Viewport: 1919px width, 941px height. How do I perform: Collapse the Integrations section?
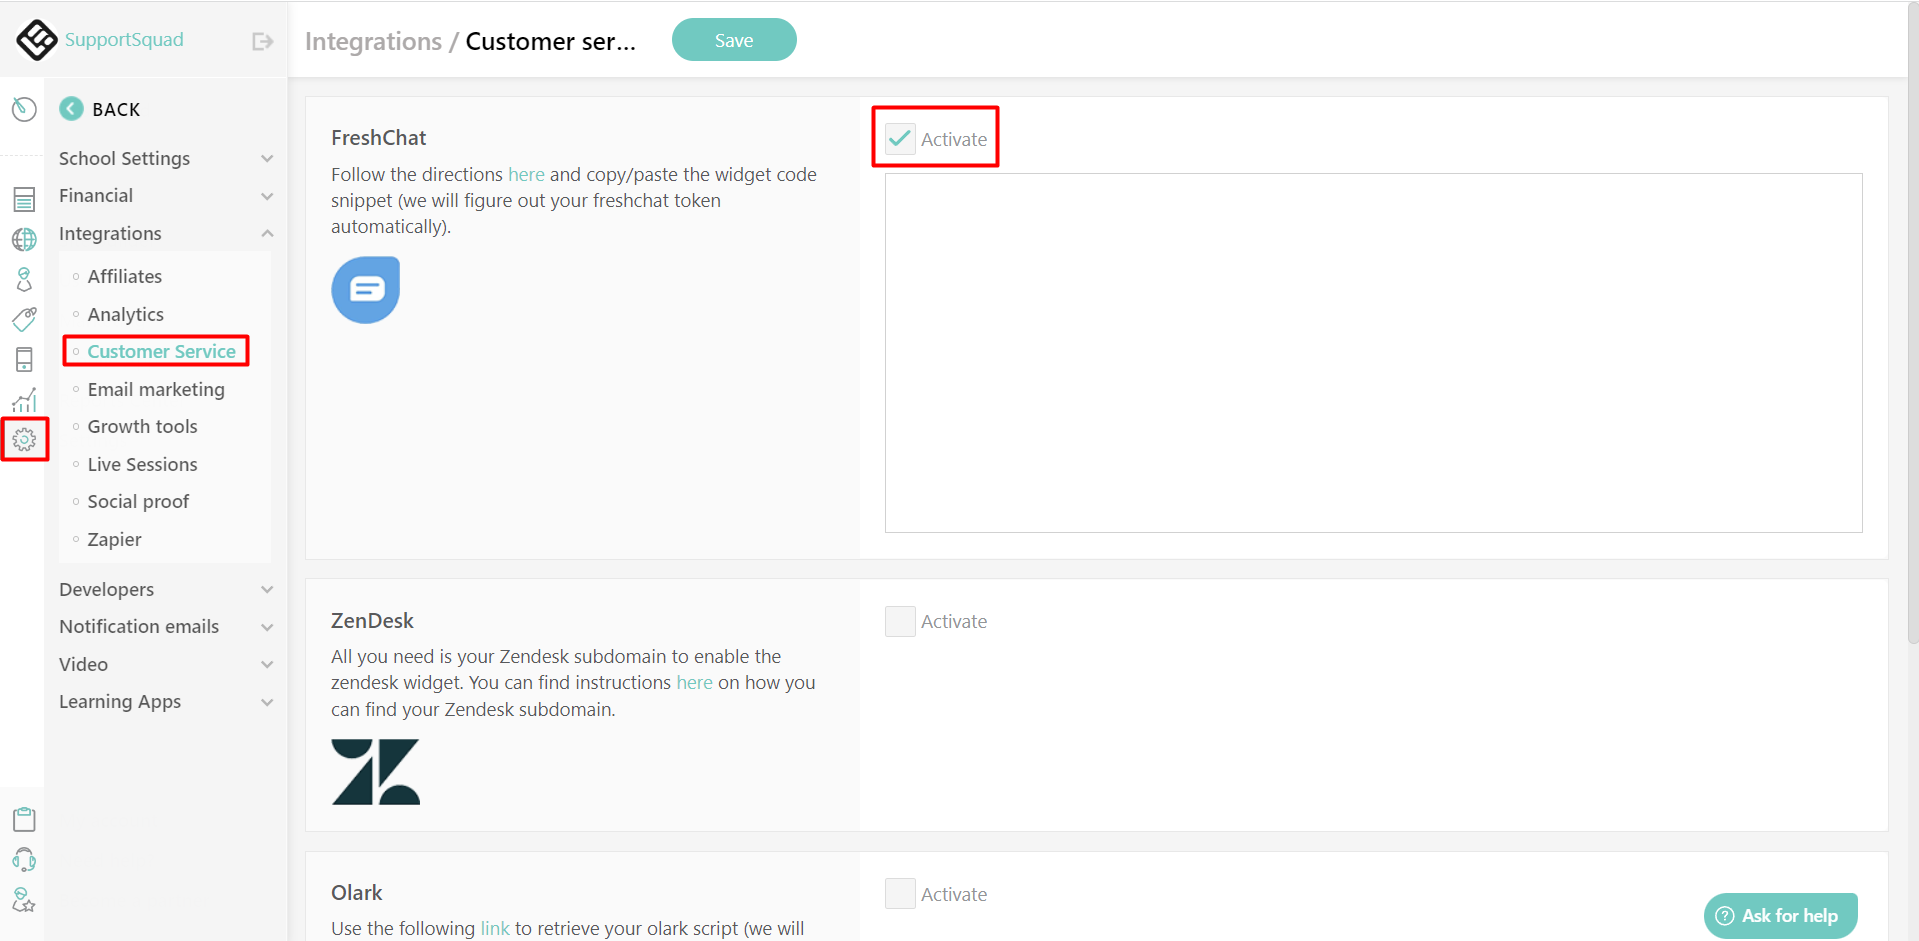click(x=266, y=233)
